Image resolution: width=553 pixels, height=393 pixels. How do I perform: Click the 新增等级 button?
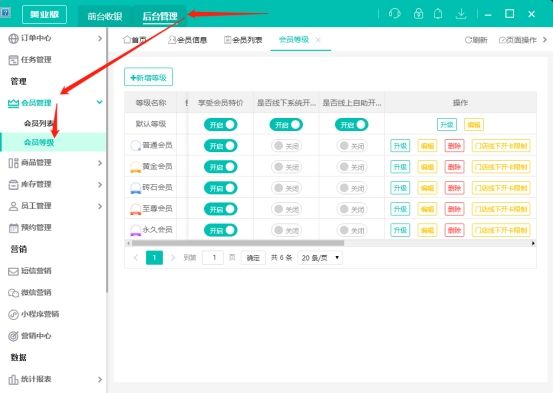pyautogui.click(x=148, y=77)
